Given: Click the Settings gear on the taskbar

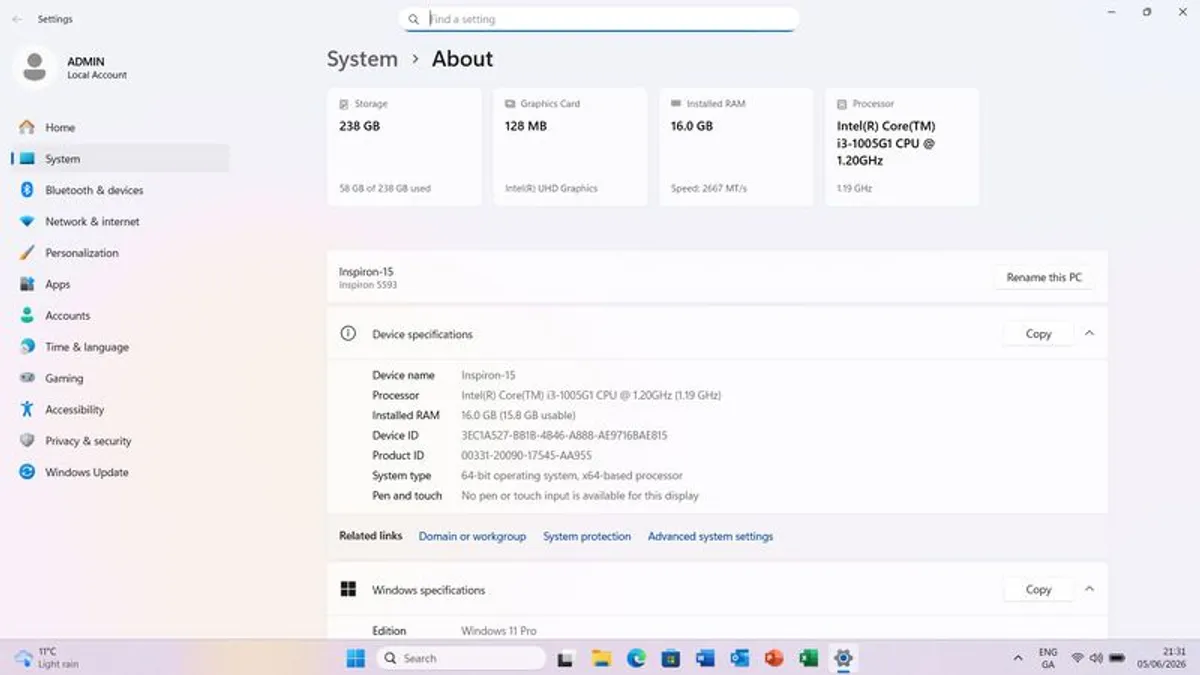Looking at the screenshot, I should click(x=843, y=658).
